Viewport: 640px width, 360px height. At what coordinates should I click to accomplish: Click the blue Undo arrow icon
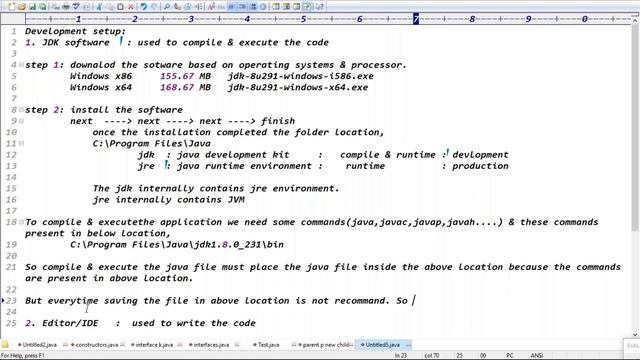pos(143,7)
